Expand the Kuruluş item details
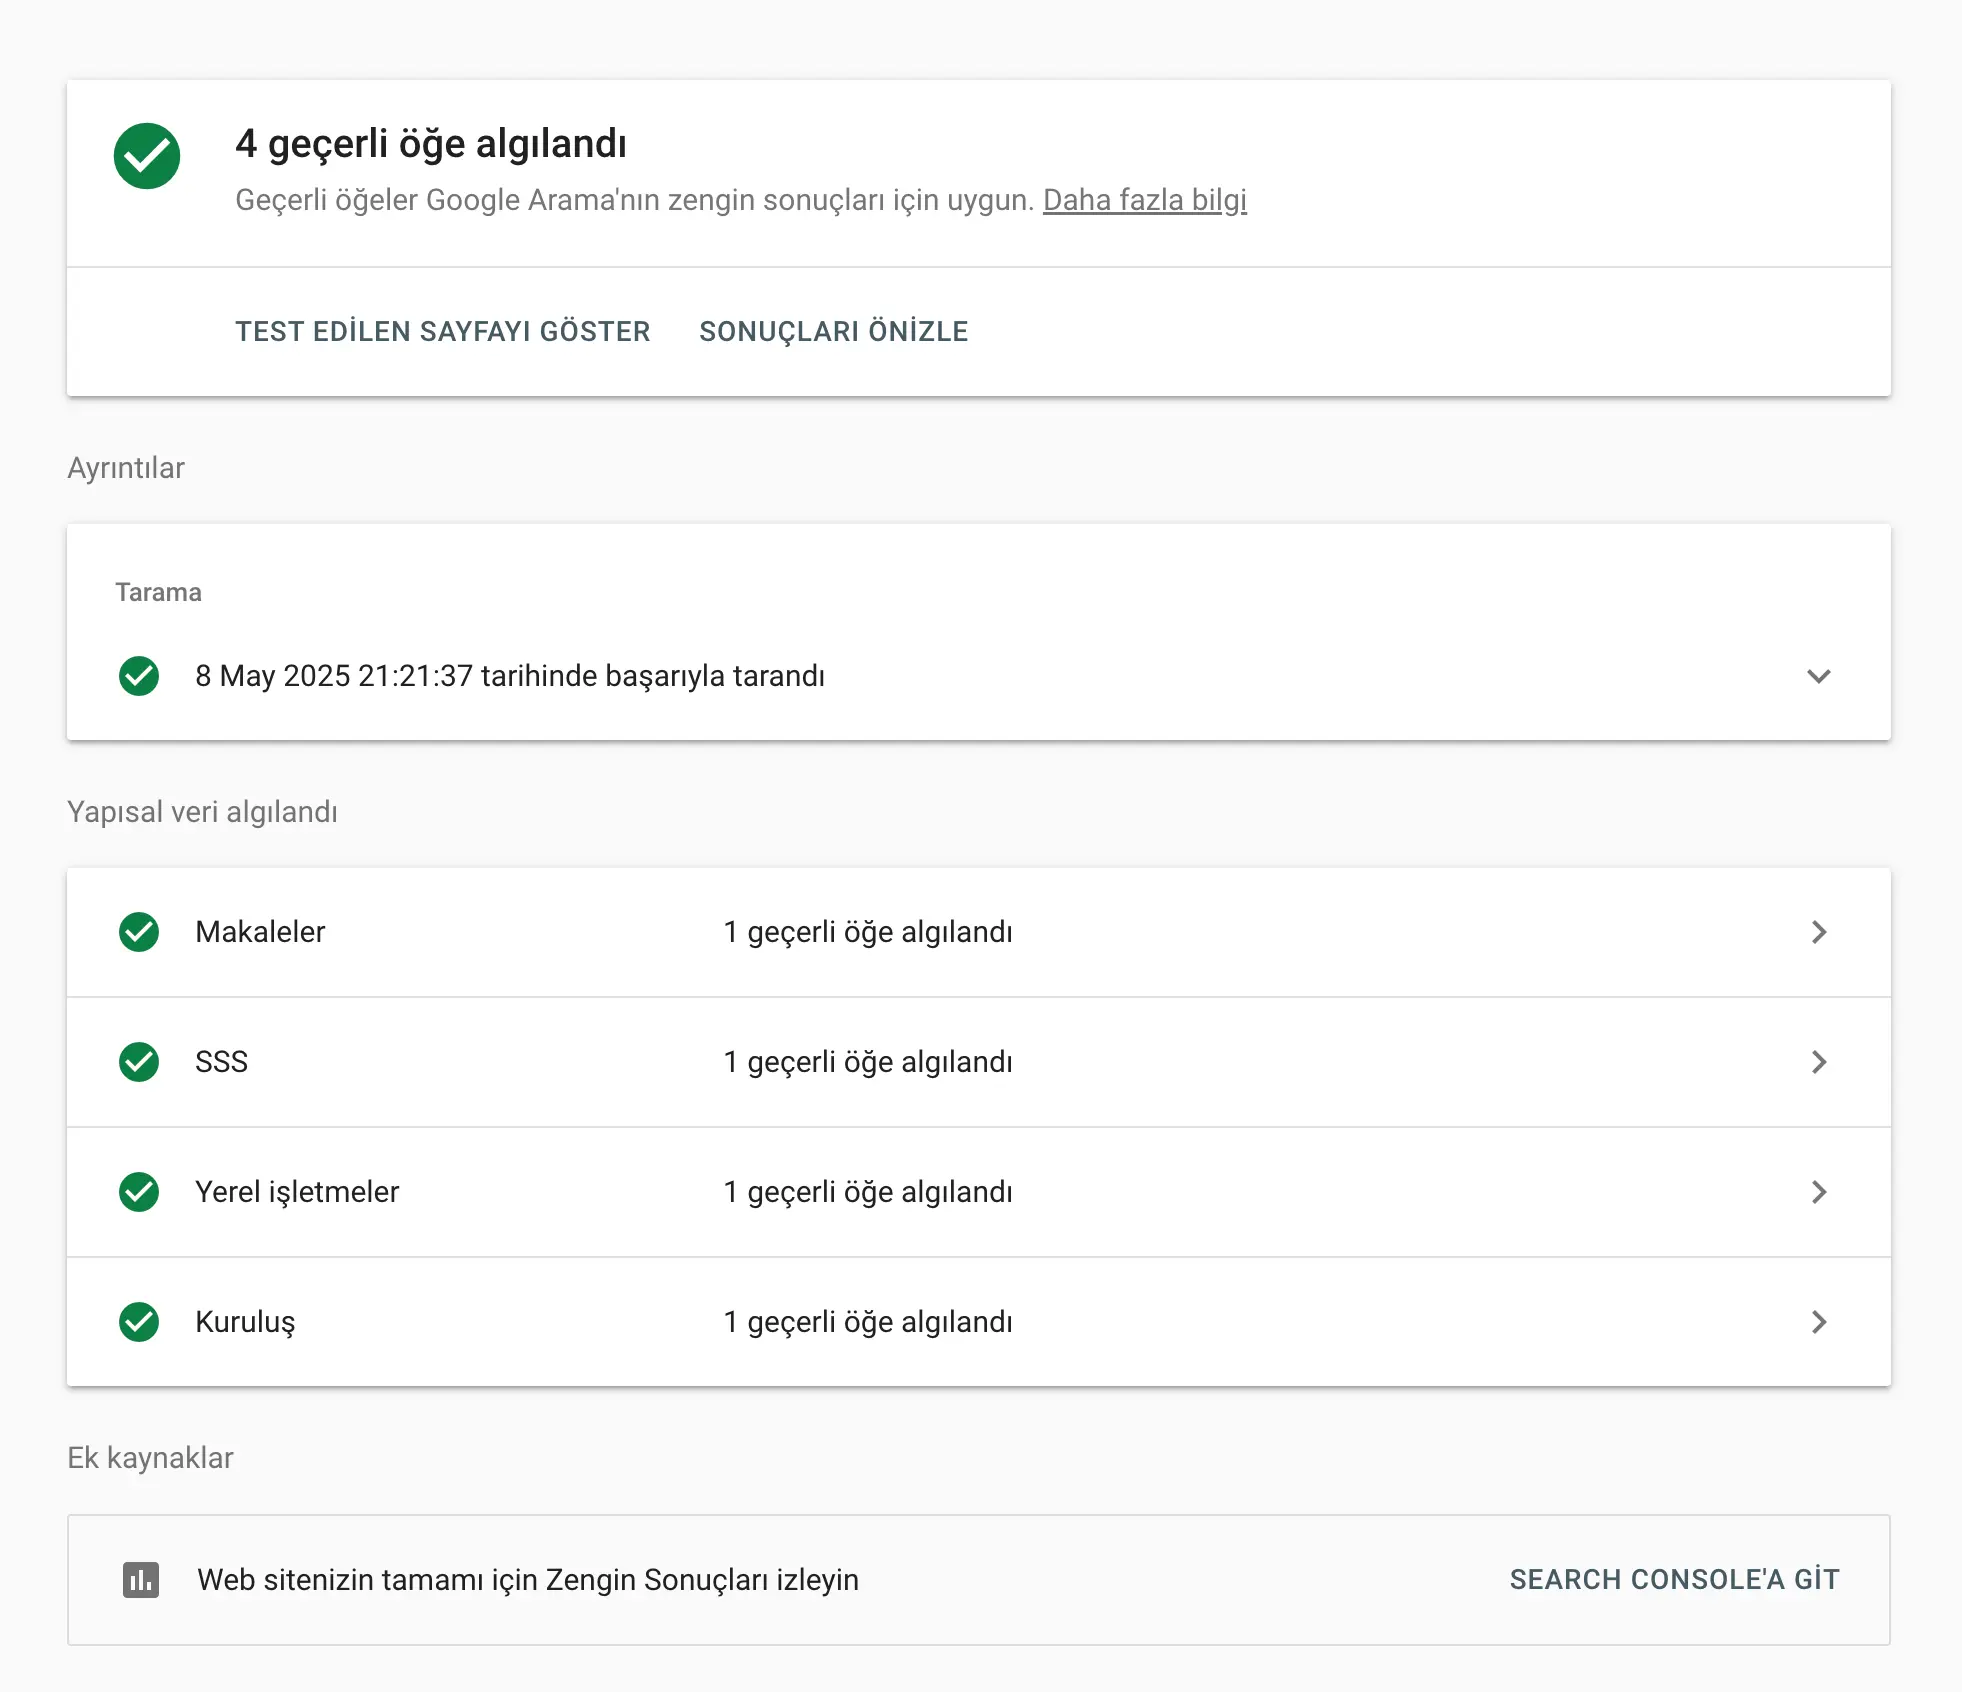Image resolution: width=1962 pixels, height=1692 pixels. (x=1820, y=1322)
